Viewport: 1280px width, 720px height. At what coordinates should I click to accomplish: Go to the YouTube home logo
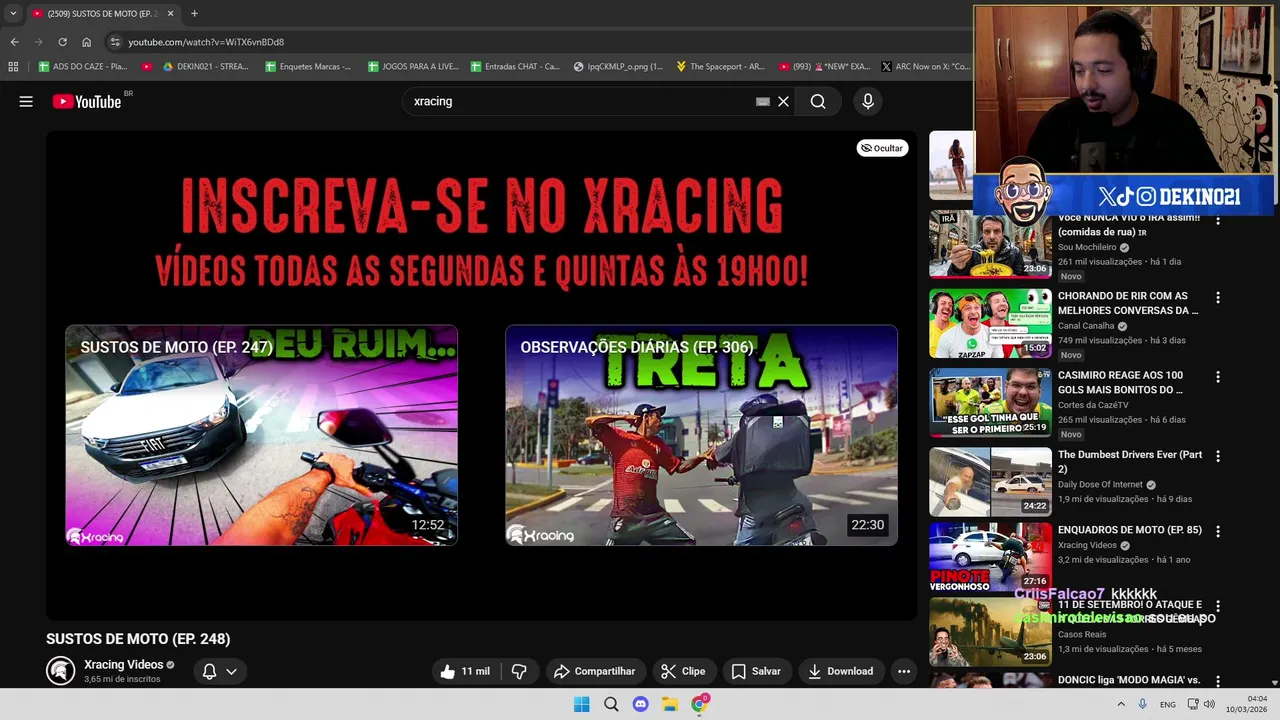87,101
